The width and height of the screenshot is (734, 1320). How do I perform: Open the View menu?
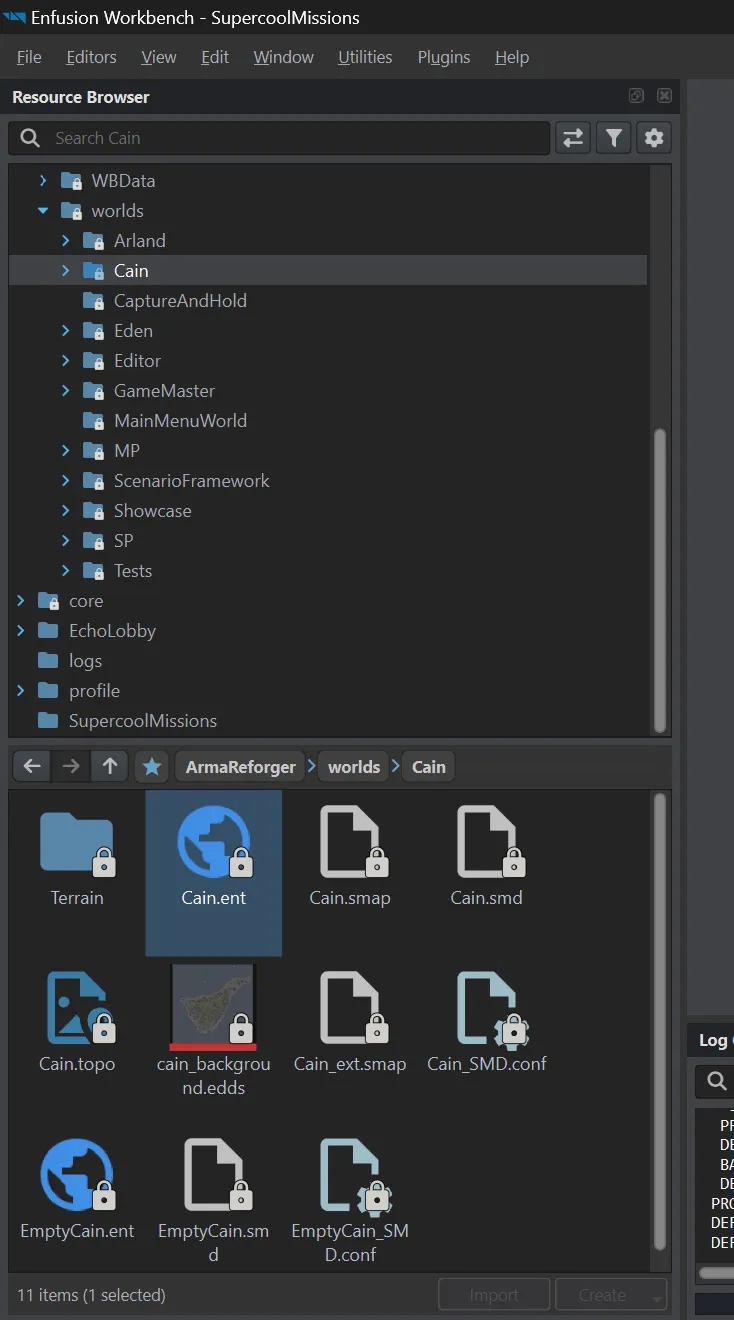pos(158,57)
